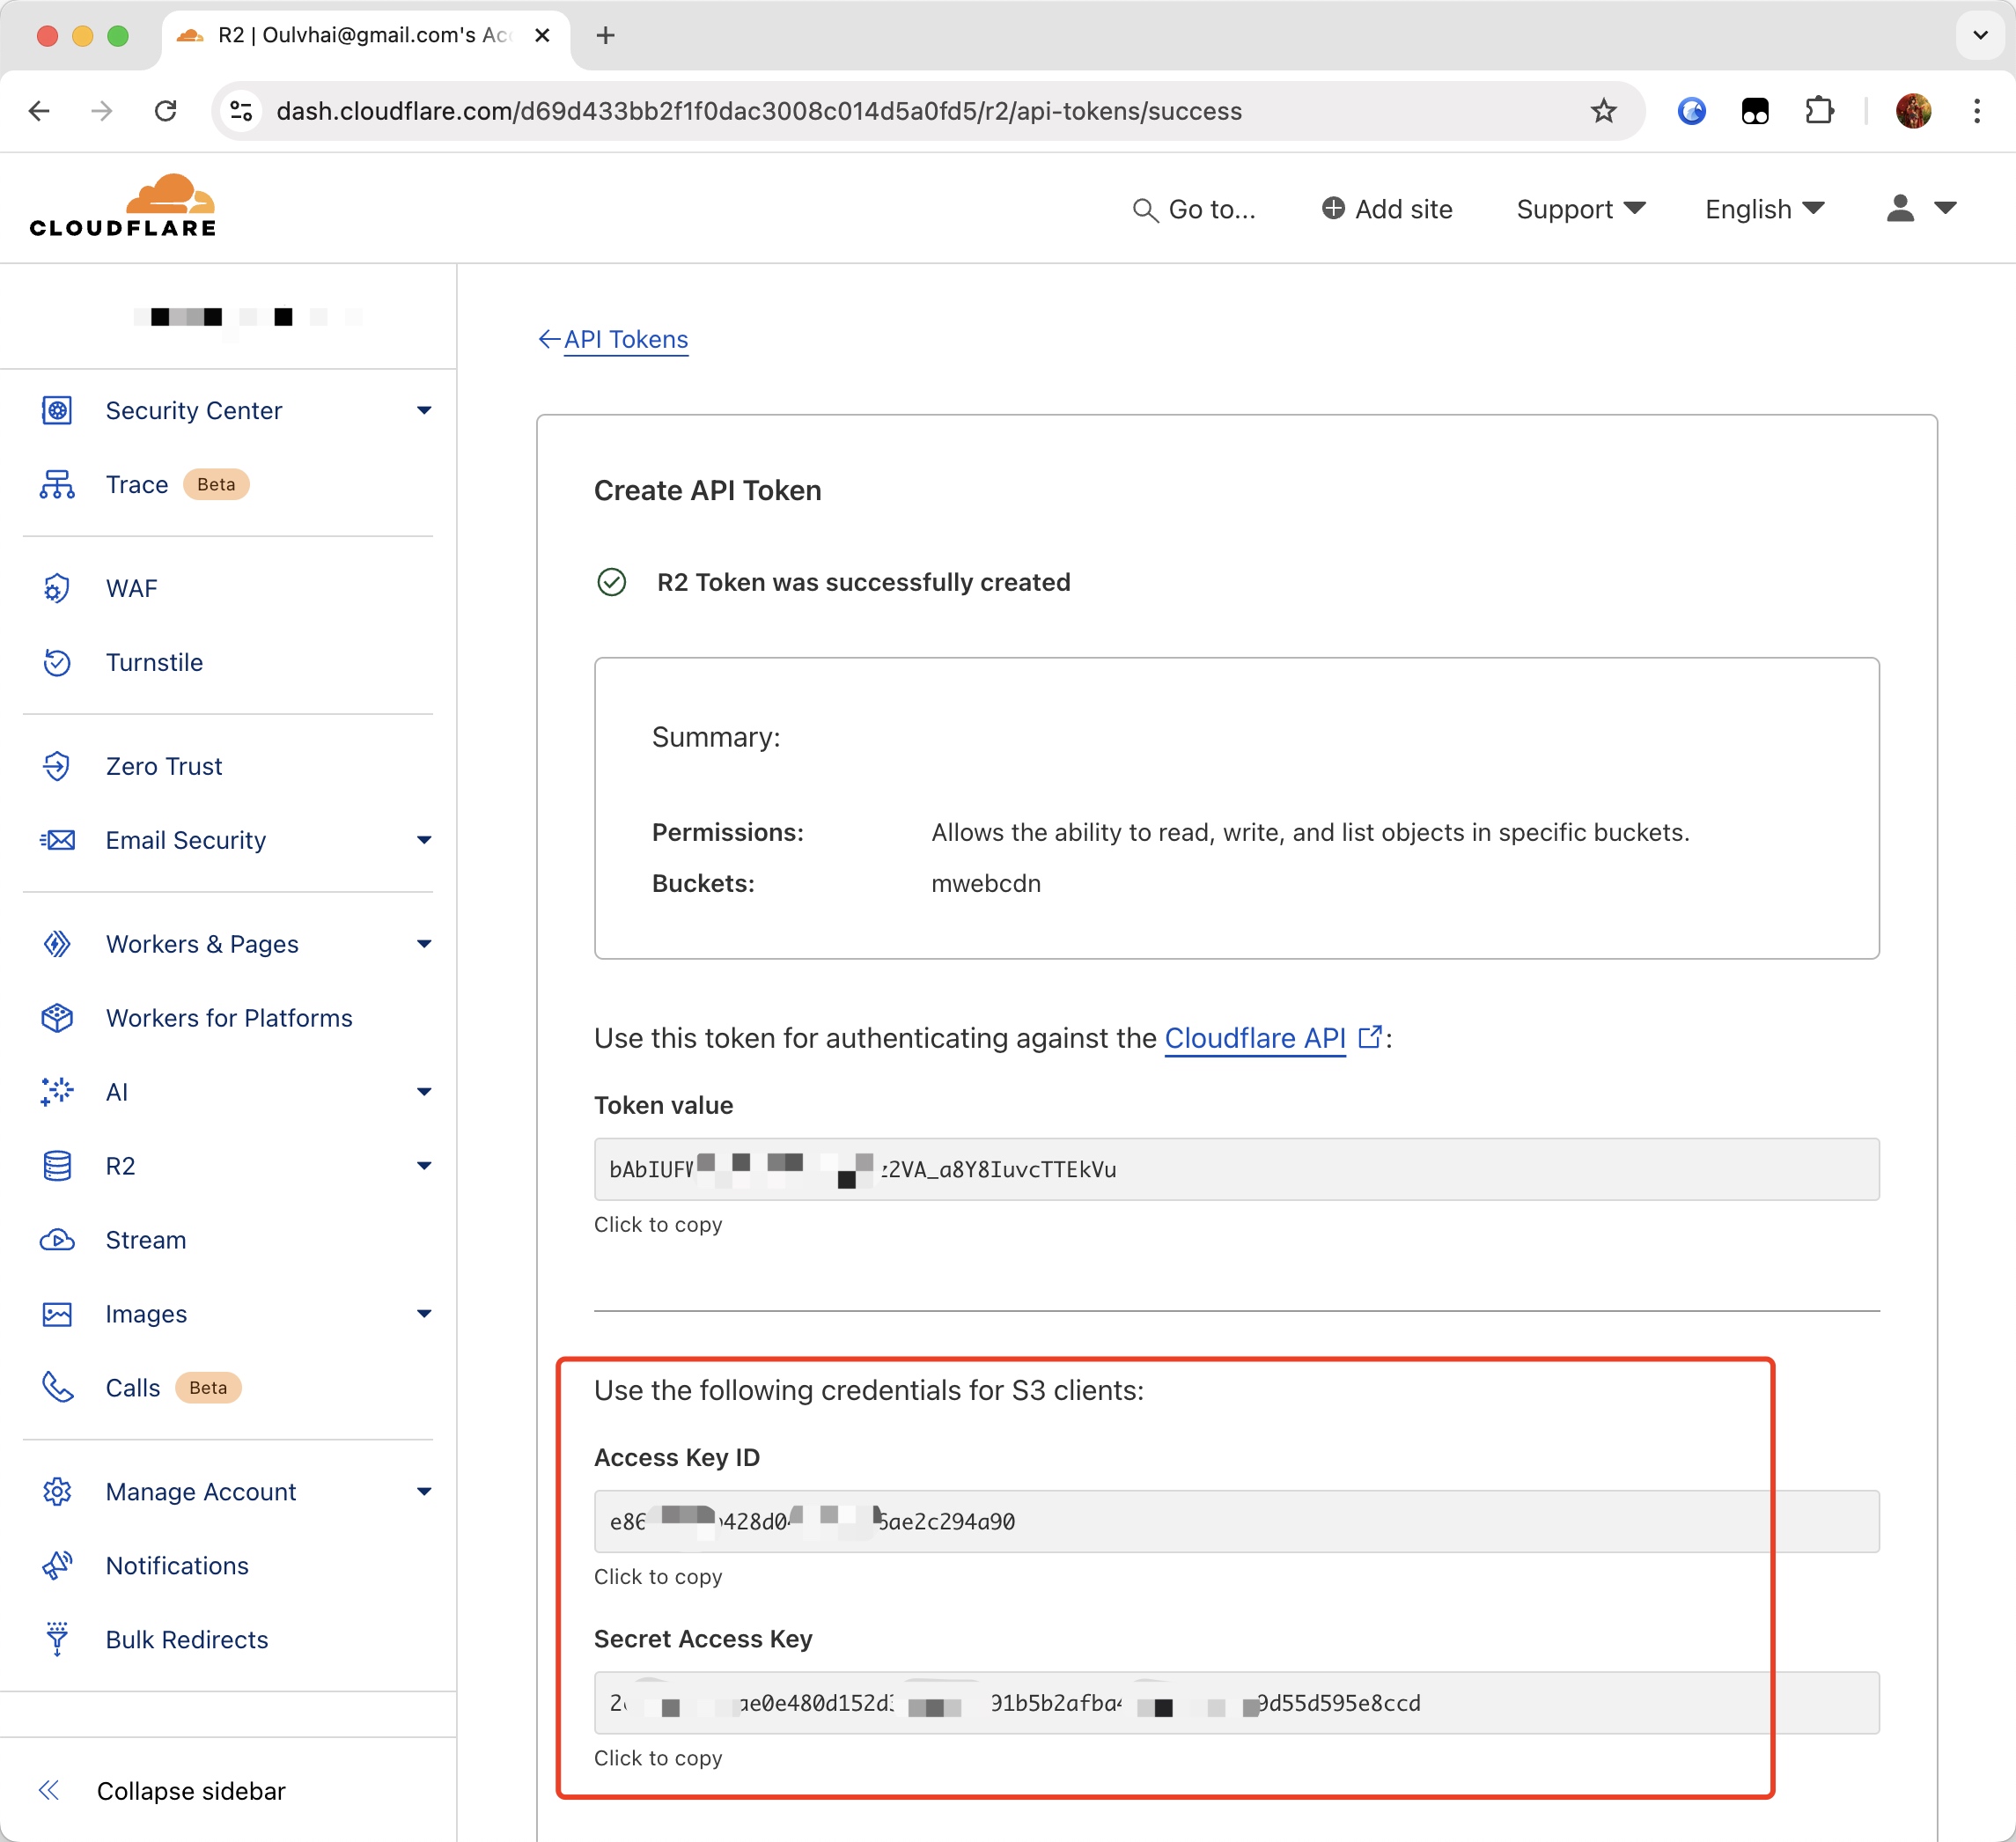This screenshot has width=2016, height=1842.
Task: Open Zero Trust via its icon
Action: (57, 766)
